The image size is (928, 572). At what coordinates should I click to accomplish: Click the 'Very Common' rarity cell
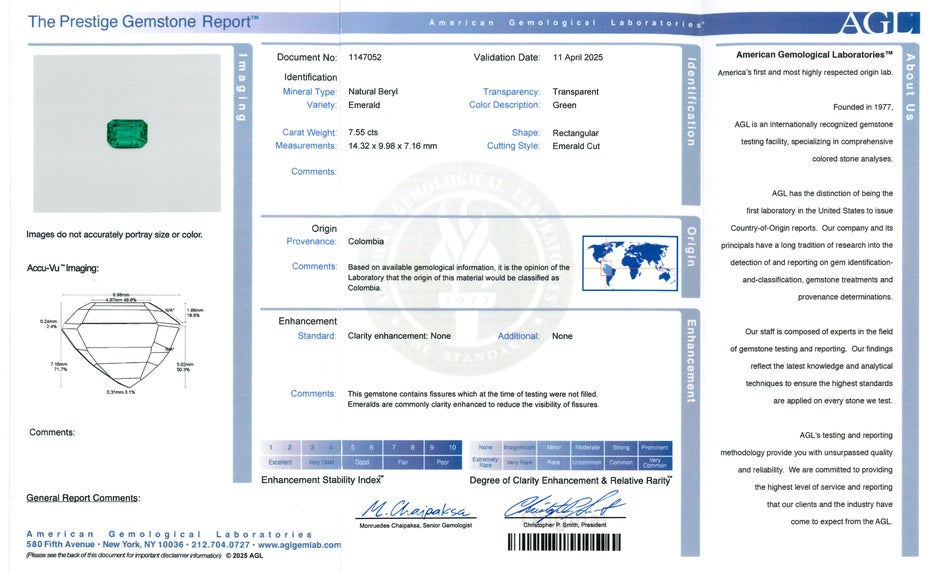(655, 462)
